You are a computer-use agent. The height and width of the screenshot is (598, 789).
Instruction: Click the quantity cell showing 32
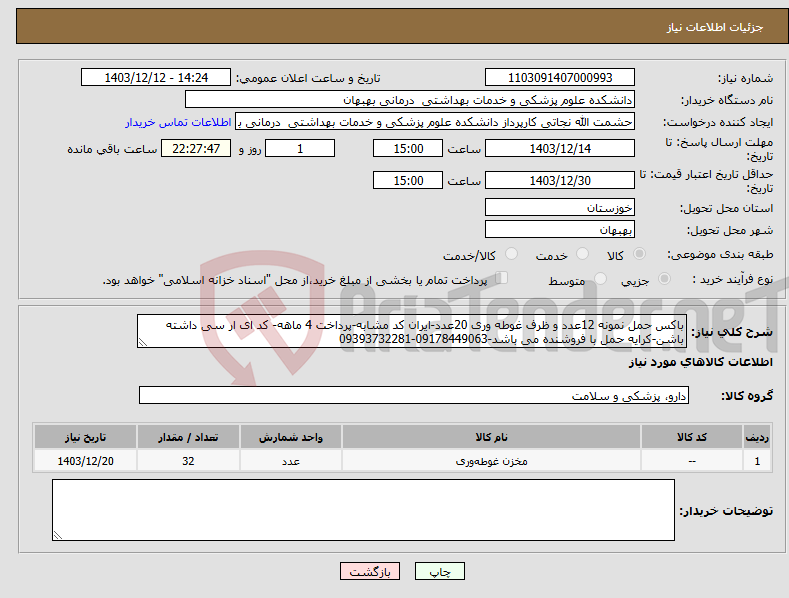click(x=188, y=461)
